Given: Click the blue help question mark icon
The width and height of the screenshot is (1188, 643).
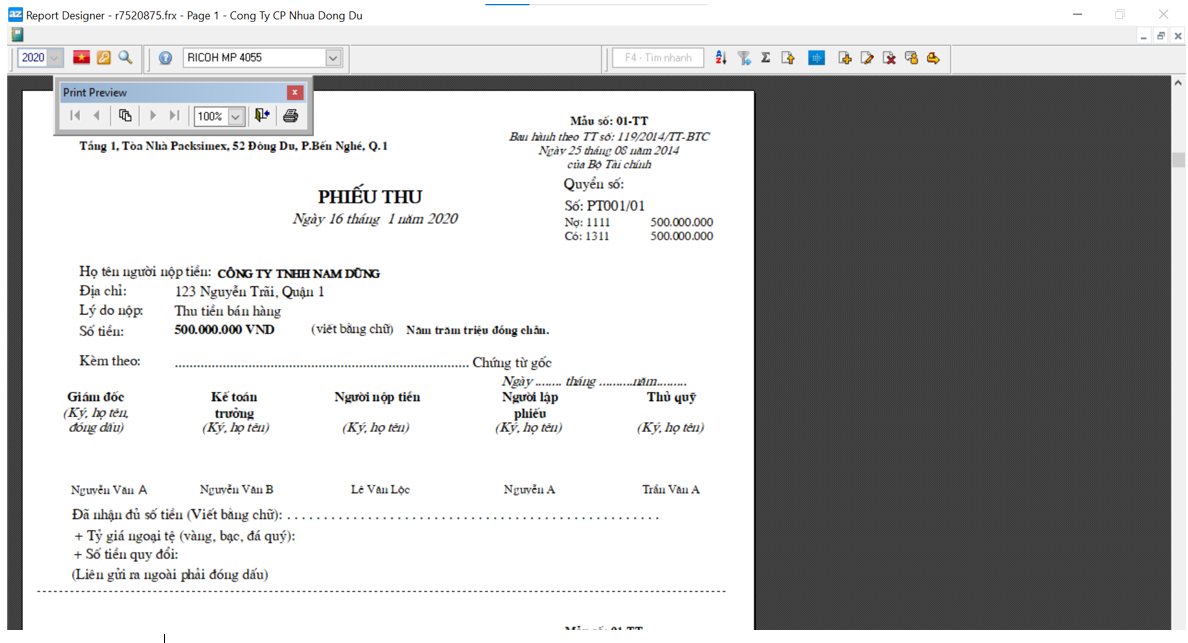Looking at the screenshot, I should [x=165, y=58].
